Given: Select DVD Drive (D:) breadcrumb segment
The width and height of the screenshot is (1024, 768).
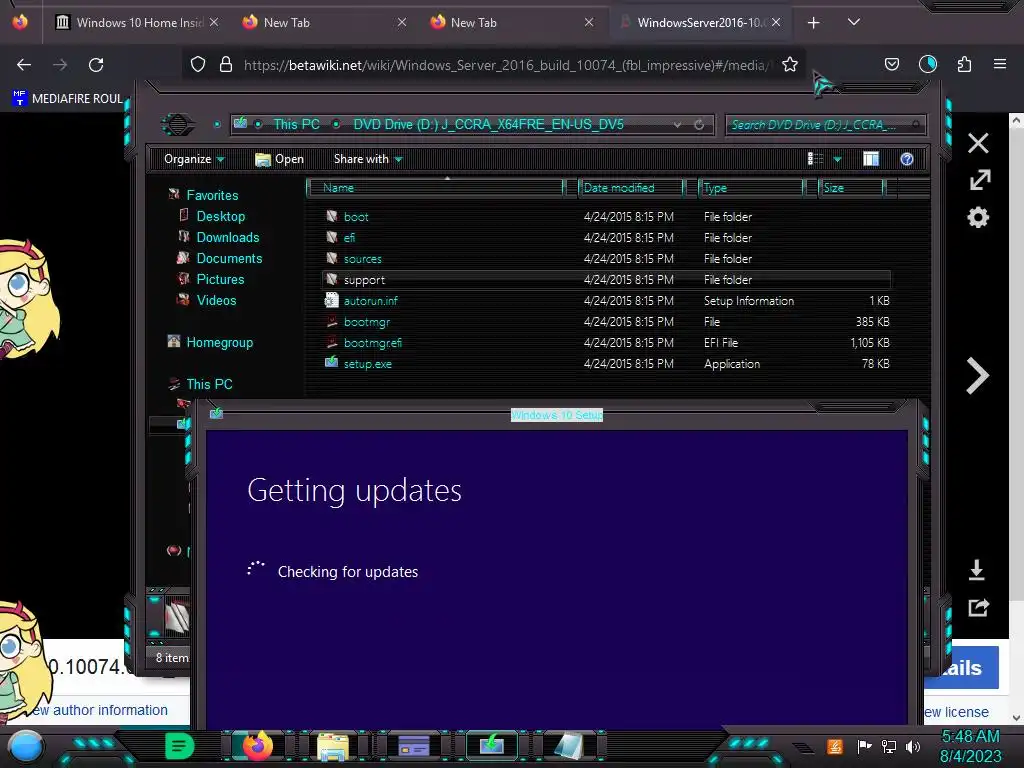Looking at the screenshot, I should (x=488, y=124).
